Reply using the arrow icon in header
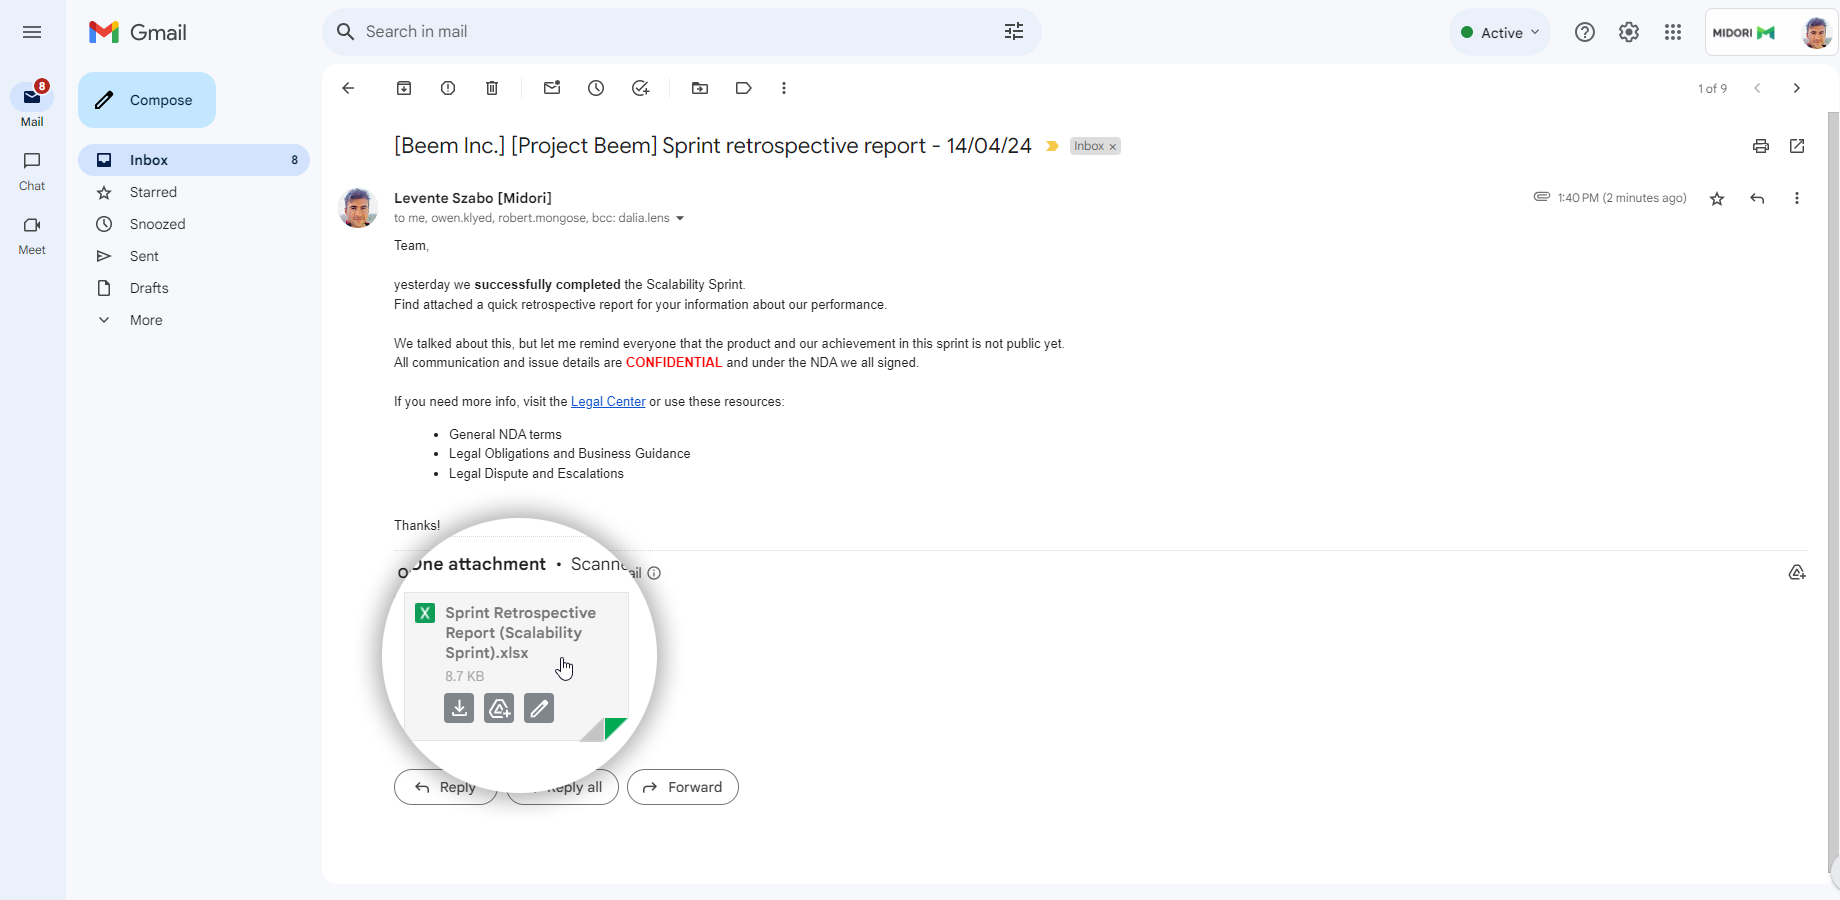The height and width of the screenshot is (900, 1840). point(1757,199)
